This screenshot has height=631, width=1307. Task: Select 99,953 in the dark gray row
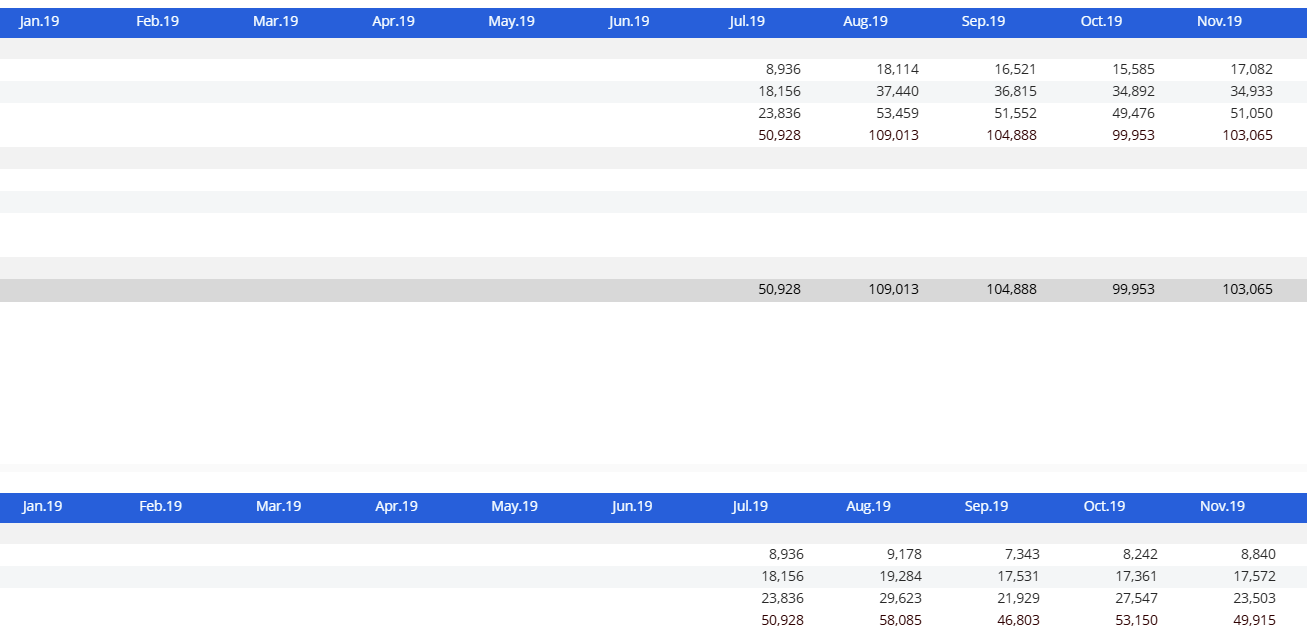pyautogui.click(x=1133, y=289)
